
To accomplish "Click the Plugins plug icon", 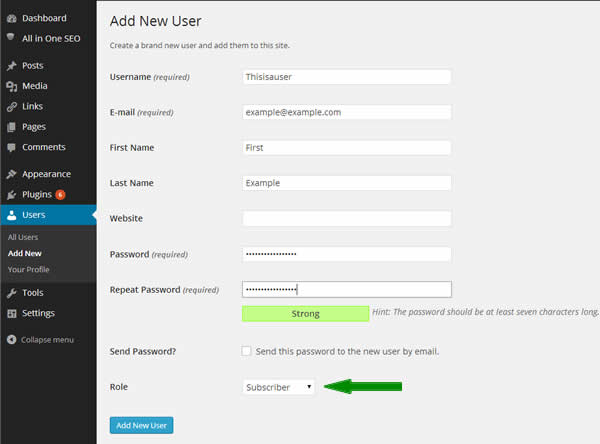I will [11, 194].
